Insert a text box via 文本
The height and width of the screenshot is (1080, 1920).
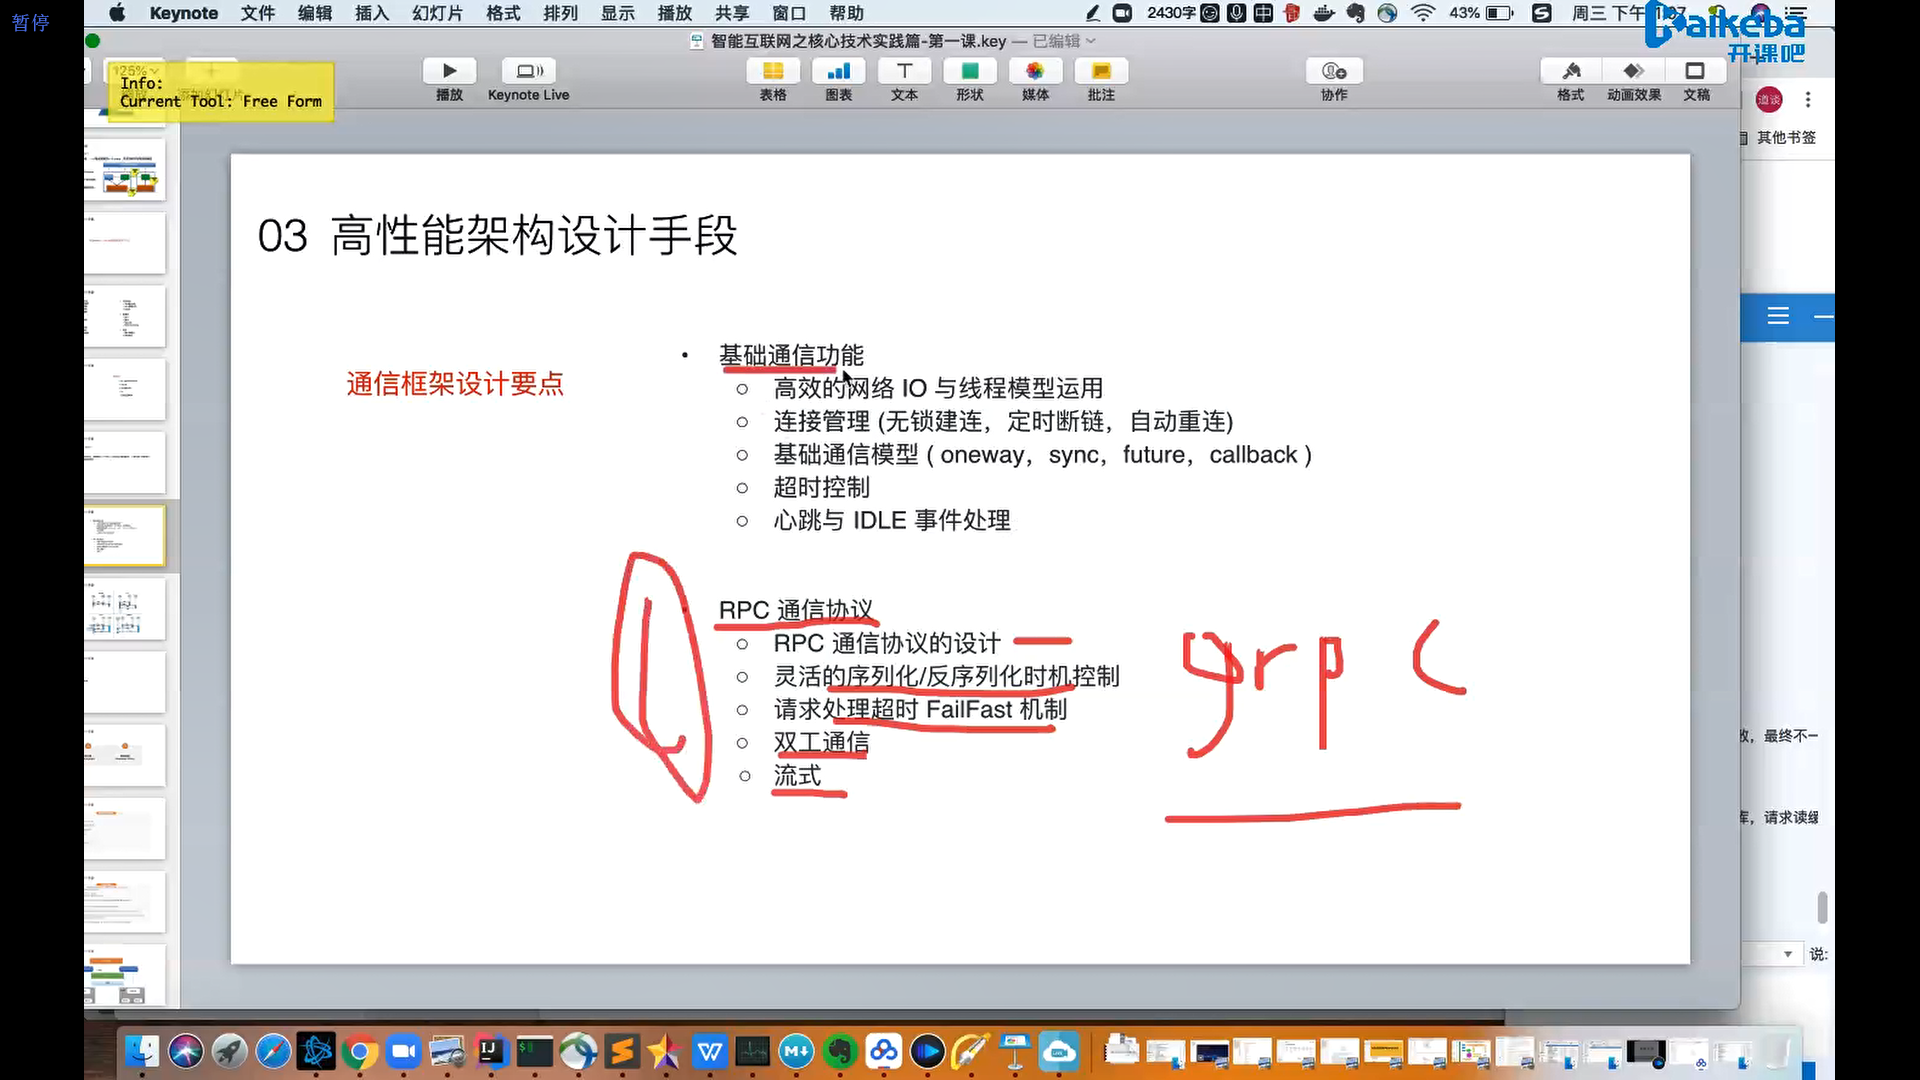904,71
